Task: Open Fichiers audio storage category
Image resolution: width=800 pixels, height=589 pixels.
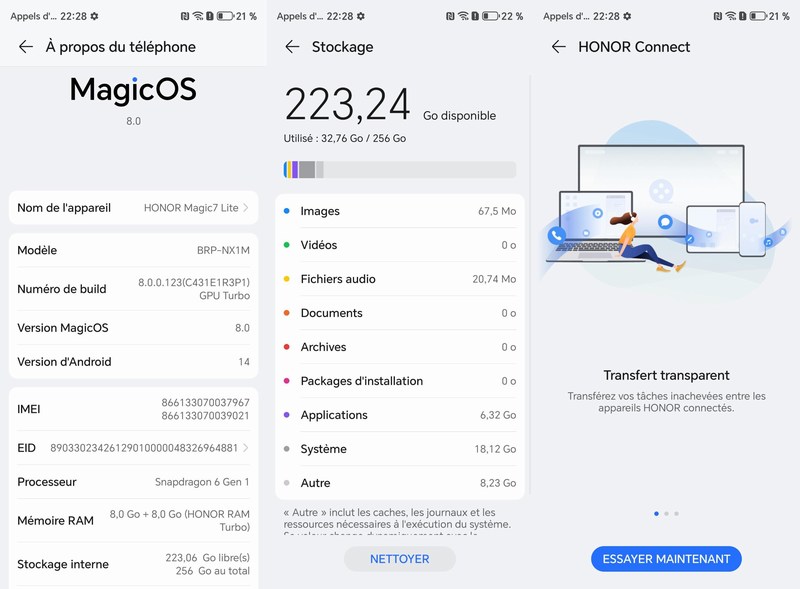Action: [400, 279]
